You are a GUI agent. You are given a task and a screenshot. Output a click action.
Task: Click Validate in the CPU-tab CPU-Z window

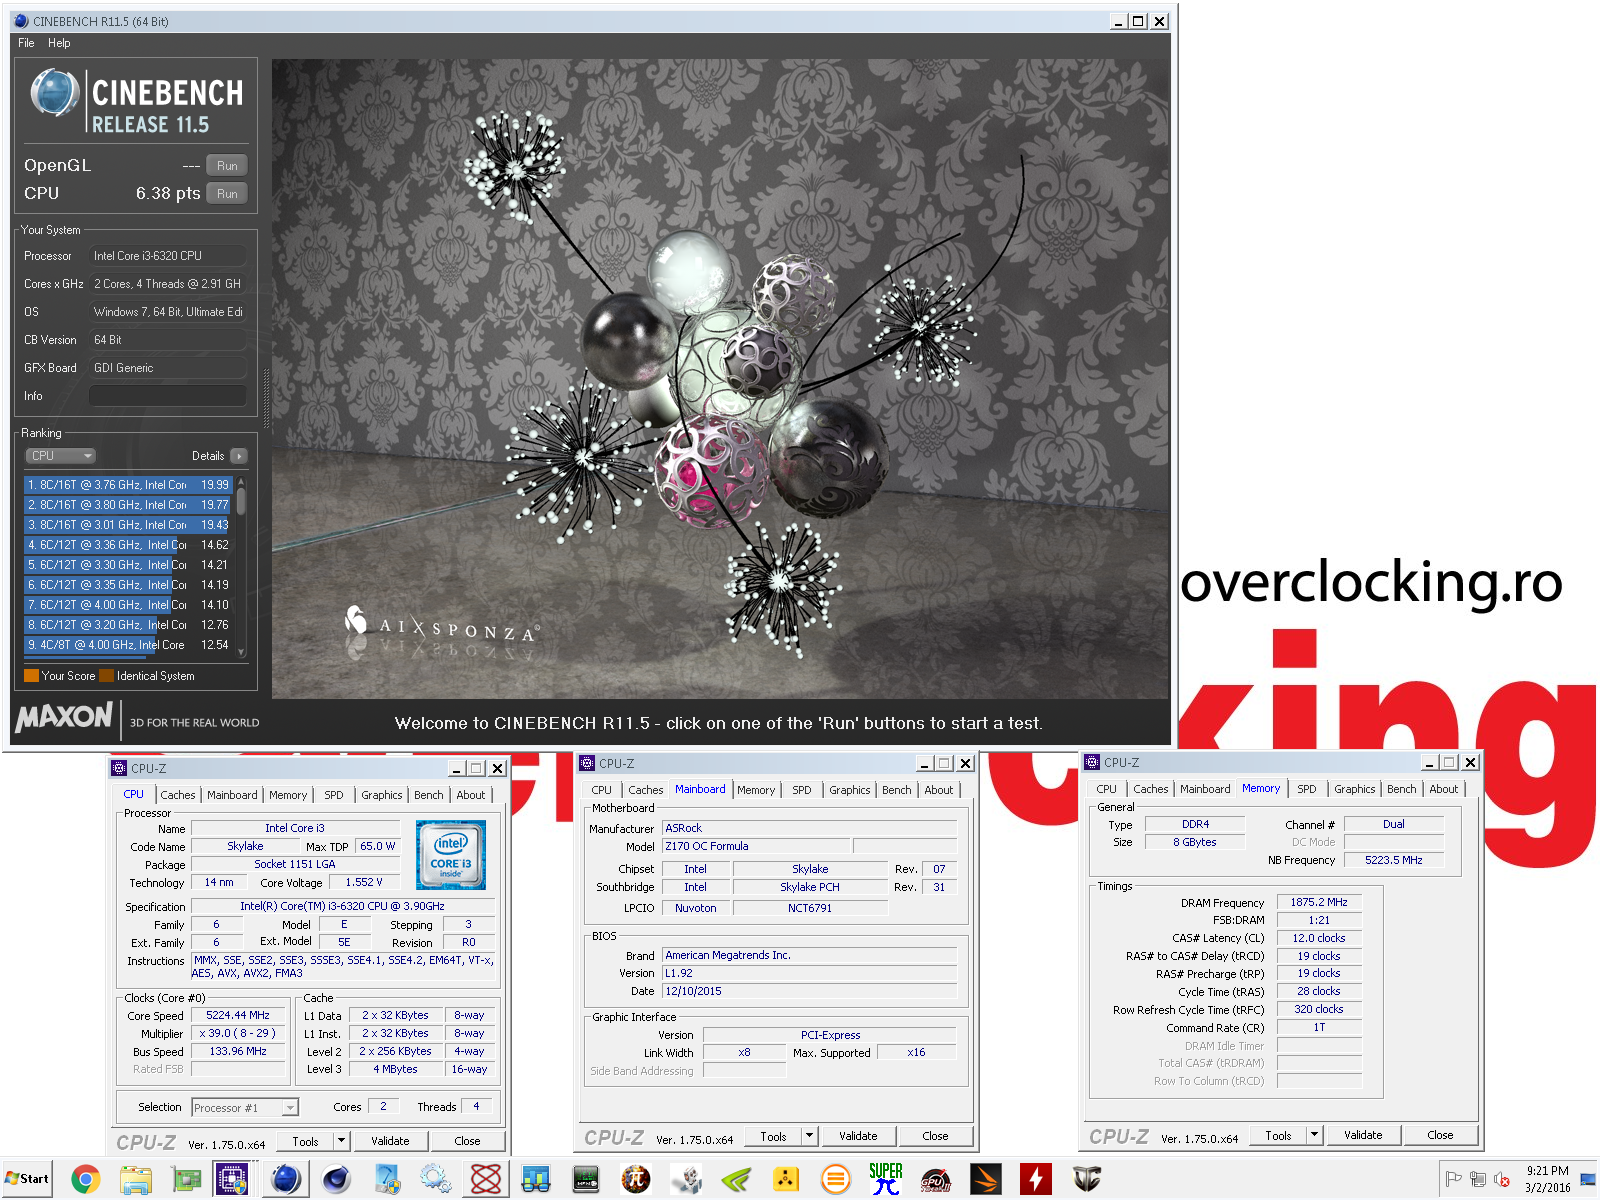point(390,1141)
